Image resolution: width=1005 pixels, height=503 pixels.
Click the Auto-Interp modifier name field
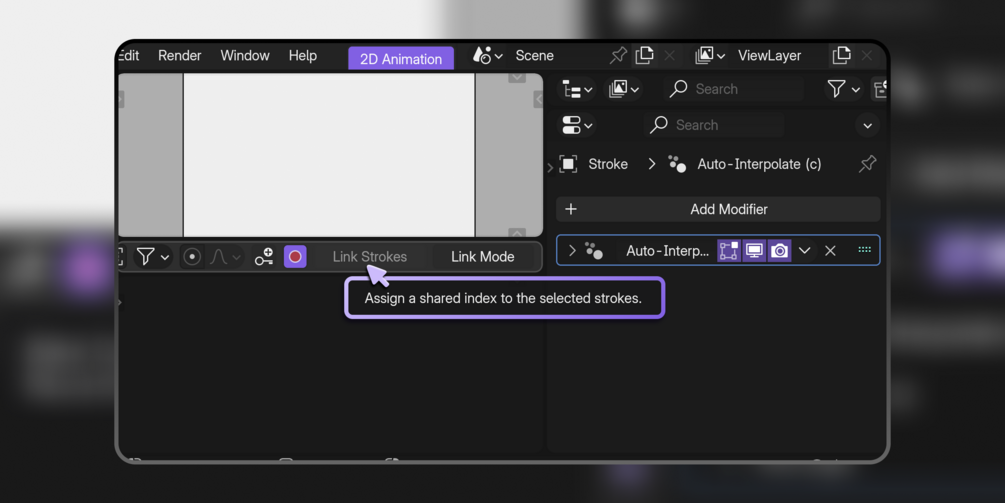point(667,251)
